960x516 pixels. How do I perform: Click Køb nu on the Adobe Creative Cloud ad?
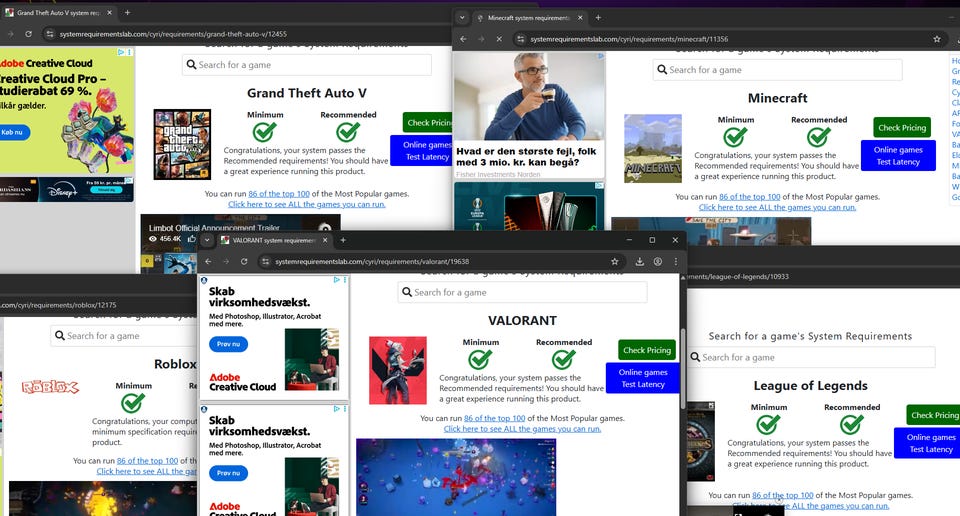[x=12, y=132]
